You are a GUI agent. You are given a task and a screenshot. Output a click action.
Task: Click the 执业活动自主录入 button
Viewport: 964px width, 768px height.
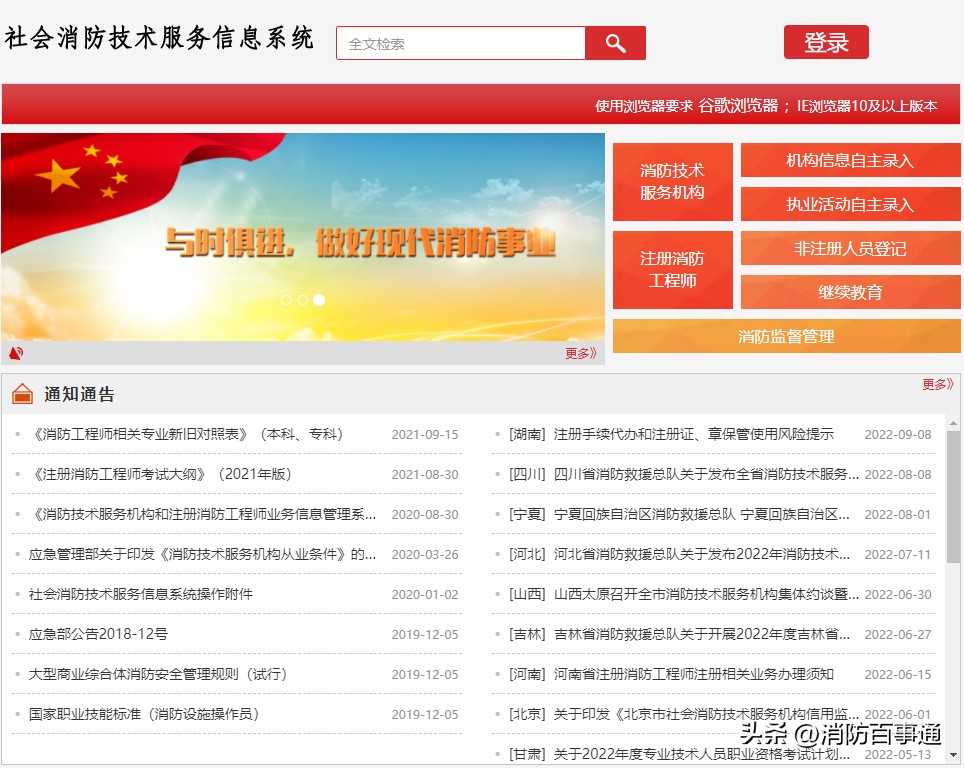coord(849,203)
